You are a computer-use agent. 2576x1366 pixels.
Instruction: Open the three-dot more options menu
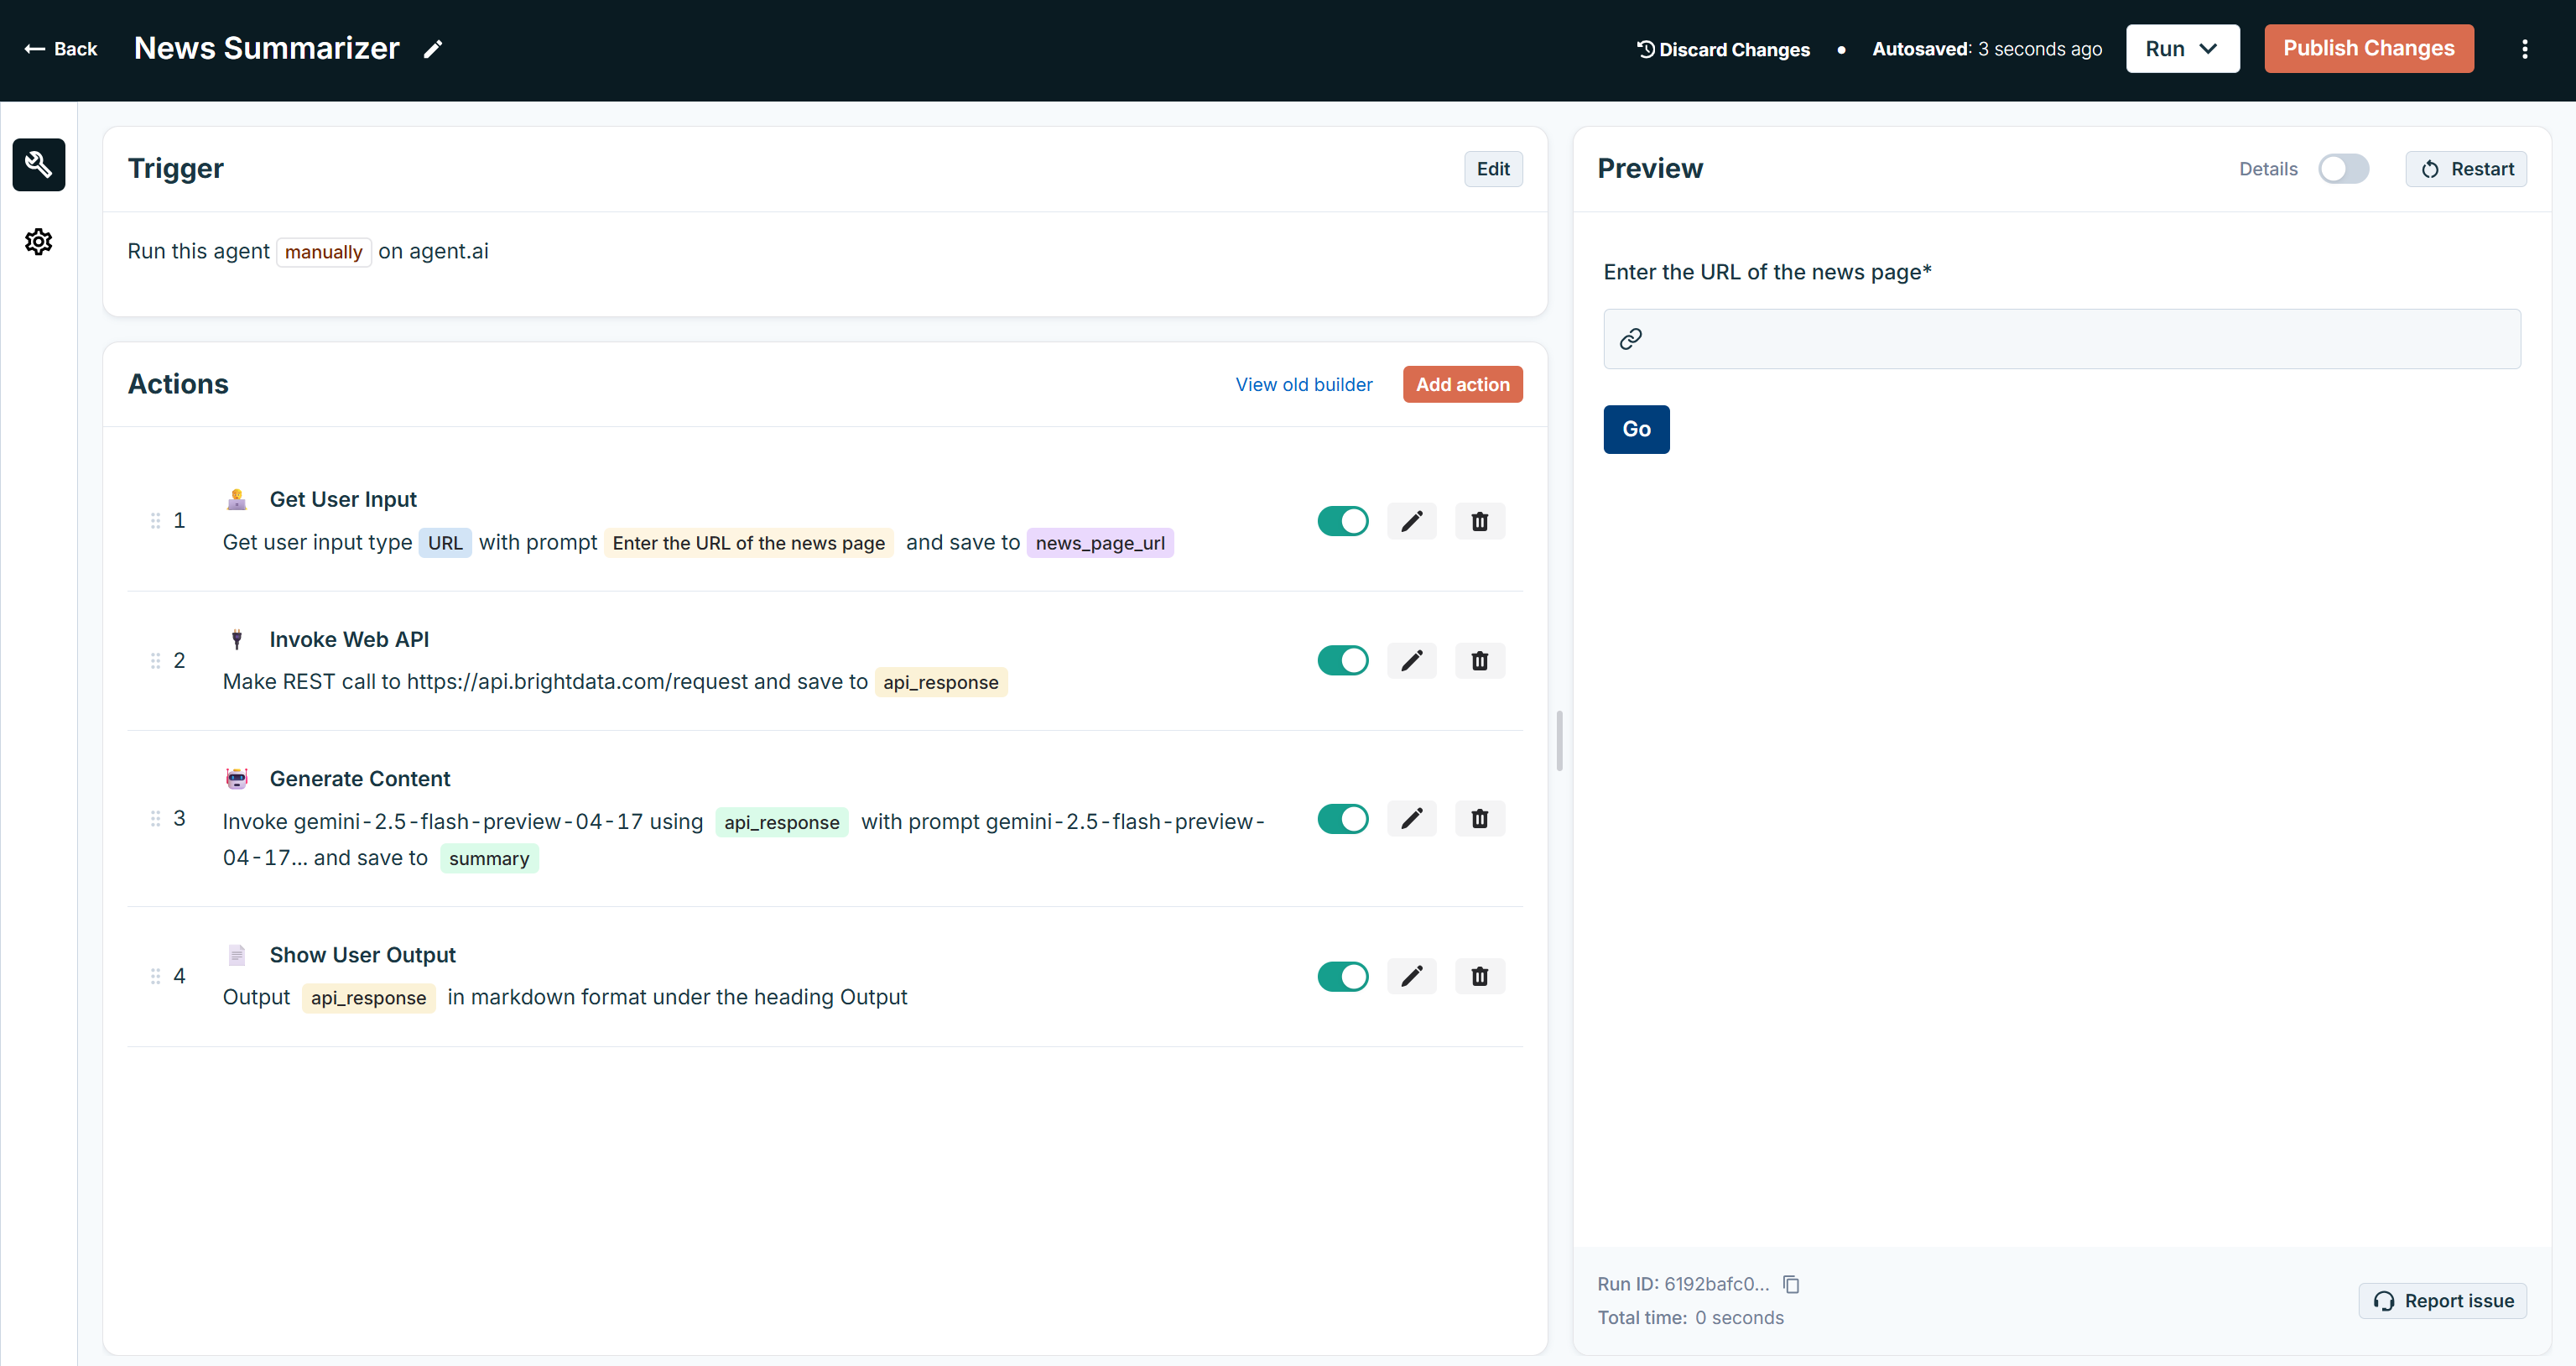click(2524, 49)
